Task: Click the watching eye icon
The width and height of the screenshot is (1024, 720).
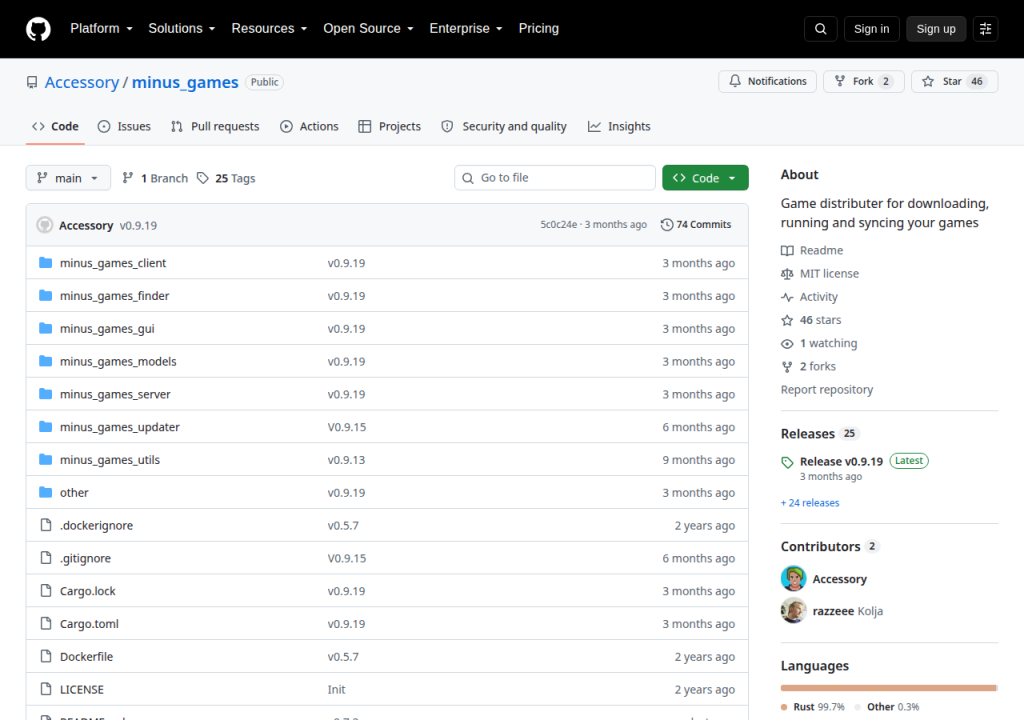Action: 787,344
